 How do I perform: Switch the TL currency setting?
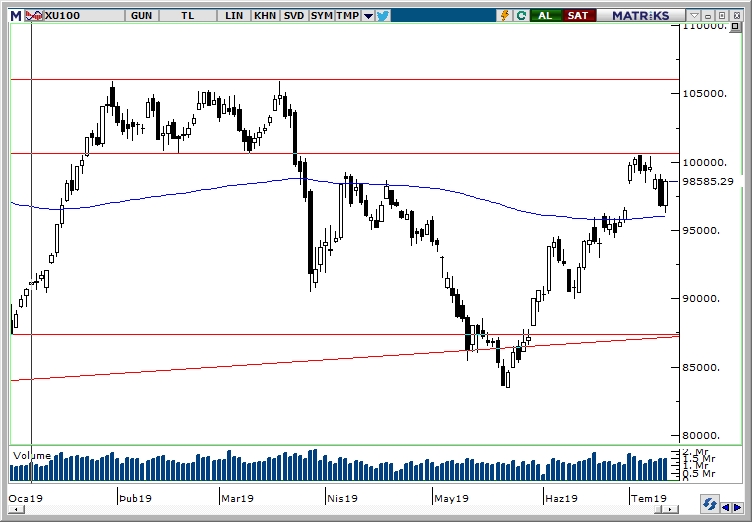pyautogui.click(x=188, y=16)
